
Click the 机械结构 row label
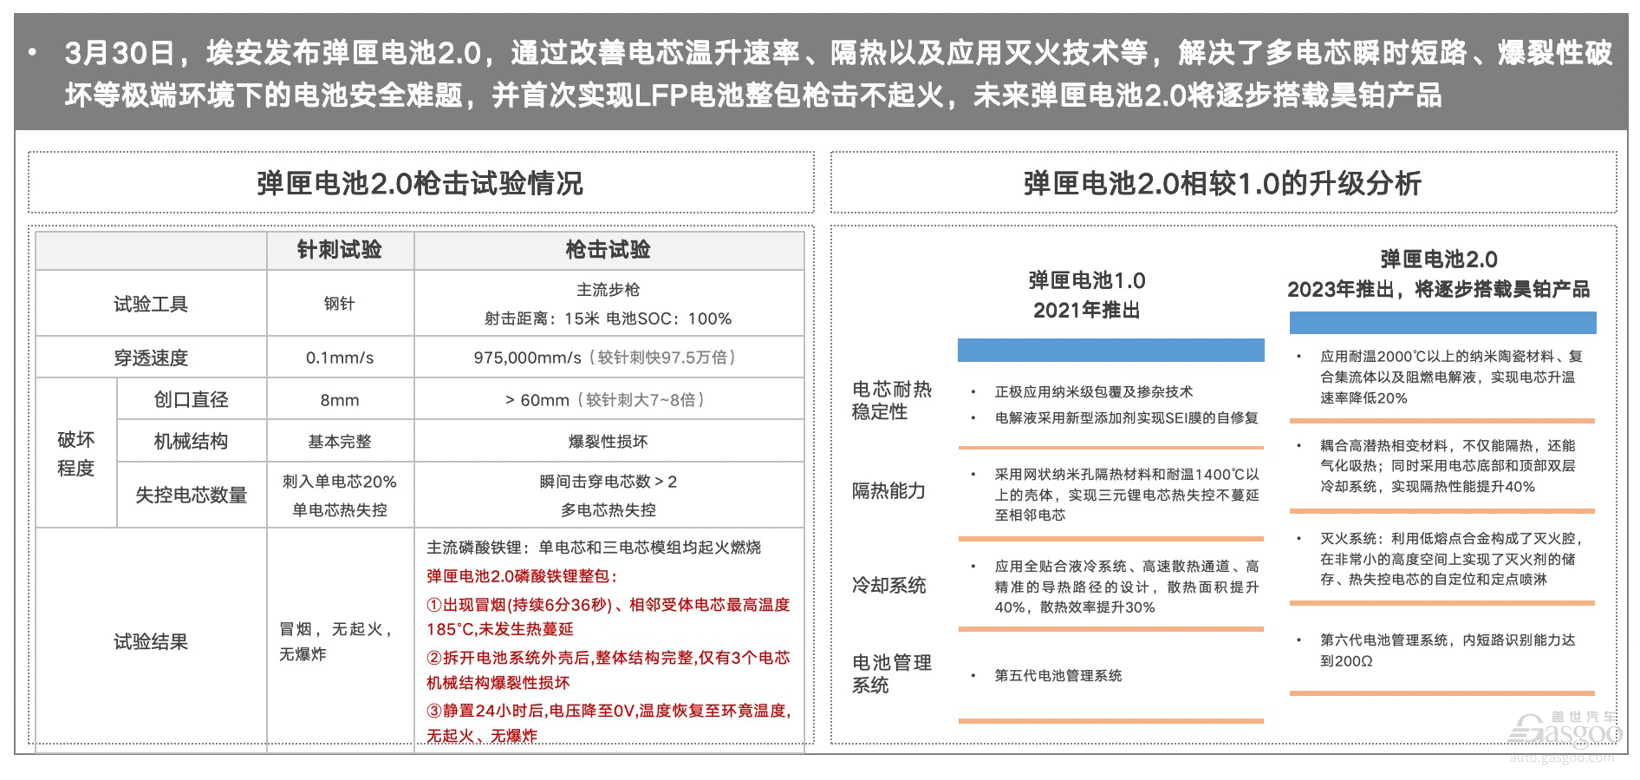point(191,442)
